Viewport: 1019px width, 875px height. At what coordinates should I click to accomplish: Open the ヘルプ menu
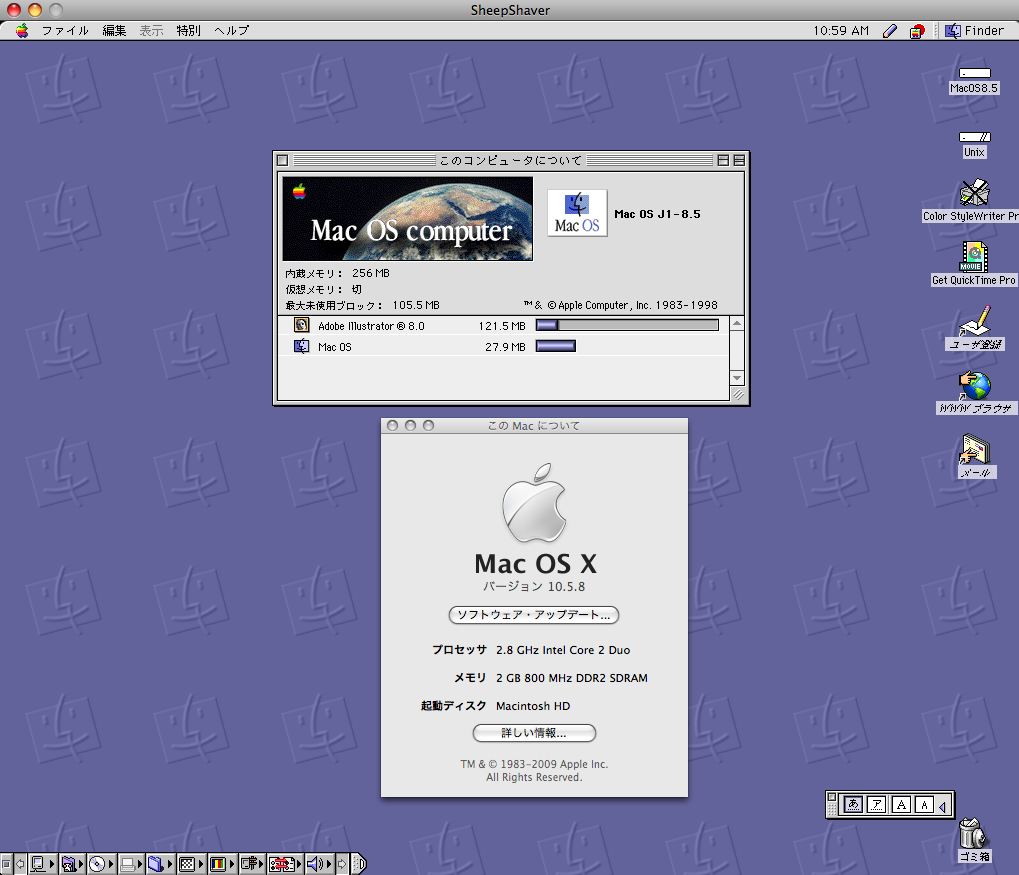pyautogui.click(x=232, y=31)
